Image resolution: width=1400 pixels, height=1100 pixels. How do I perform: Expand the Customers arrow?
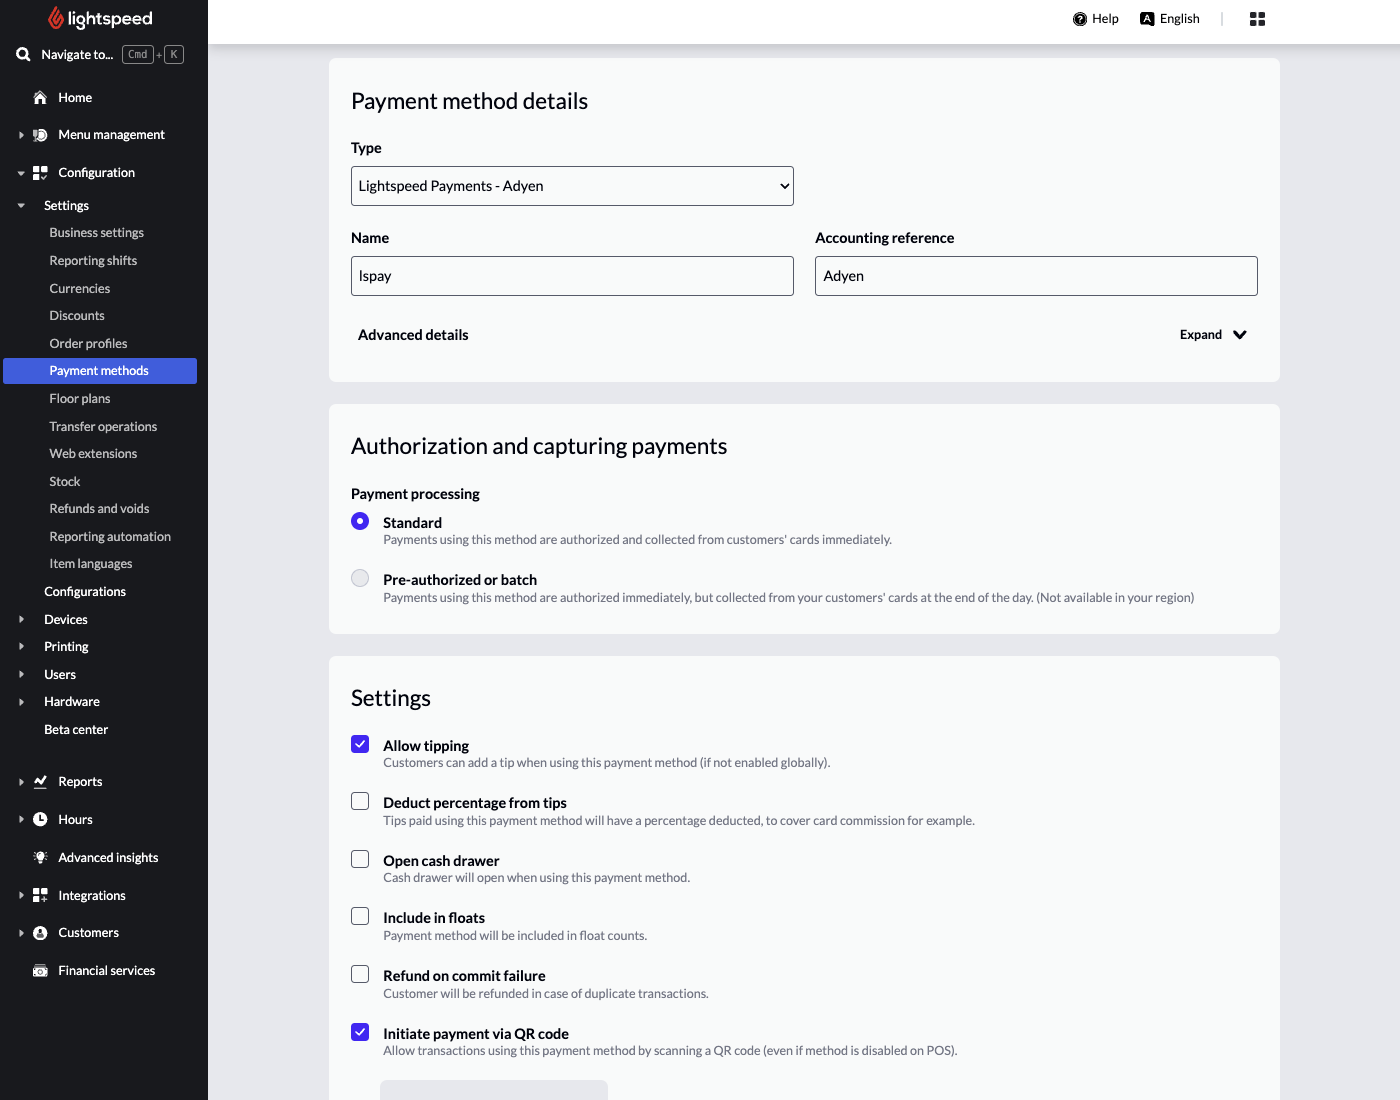point(21,933)
